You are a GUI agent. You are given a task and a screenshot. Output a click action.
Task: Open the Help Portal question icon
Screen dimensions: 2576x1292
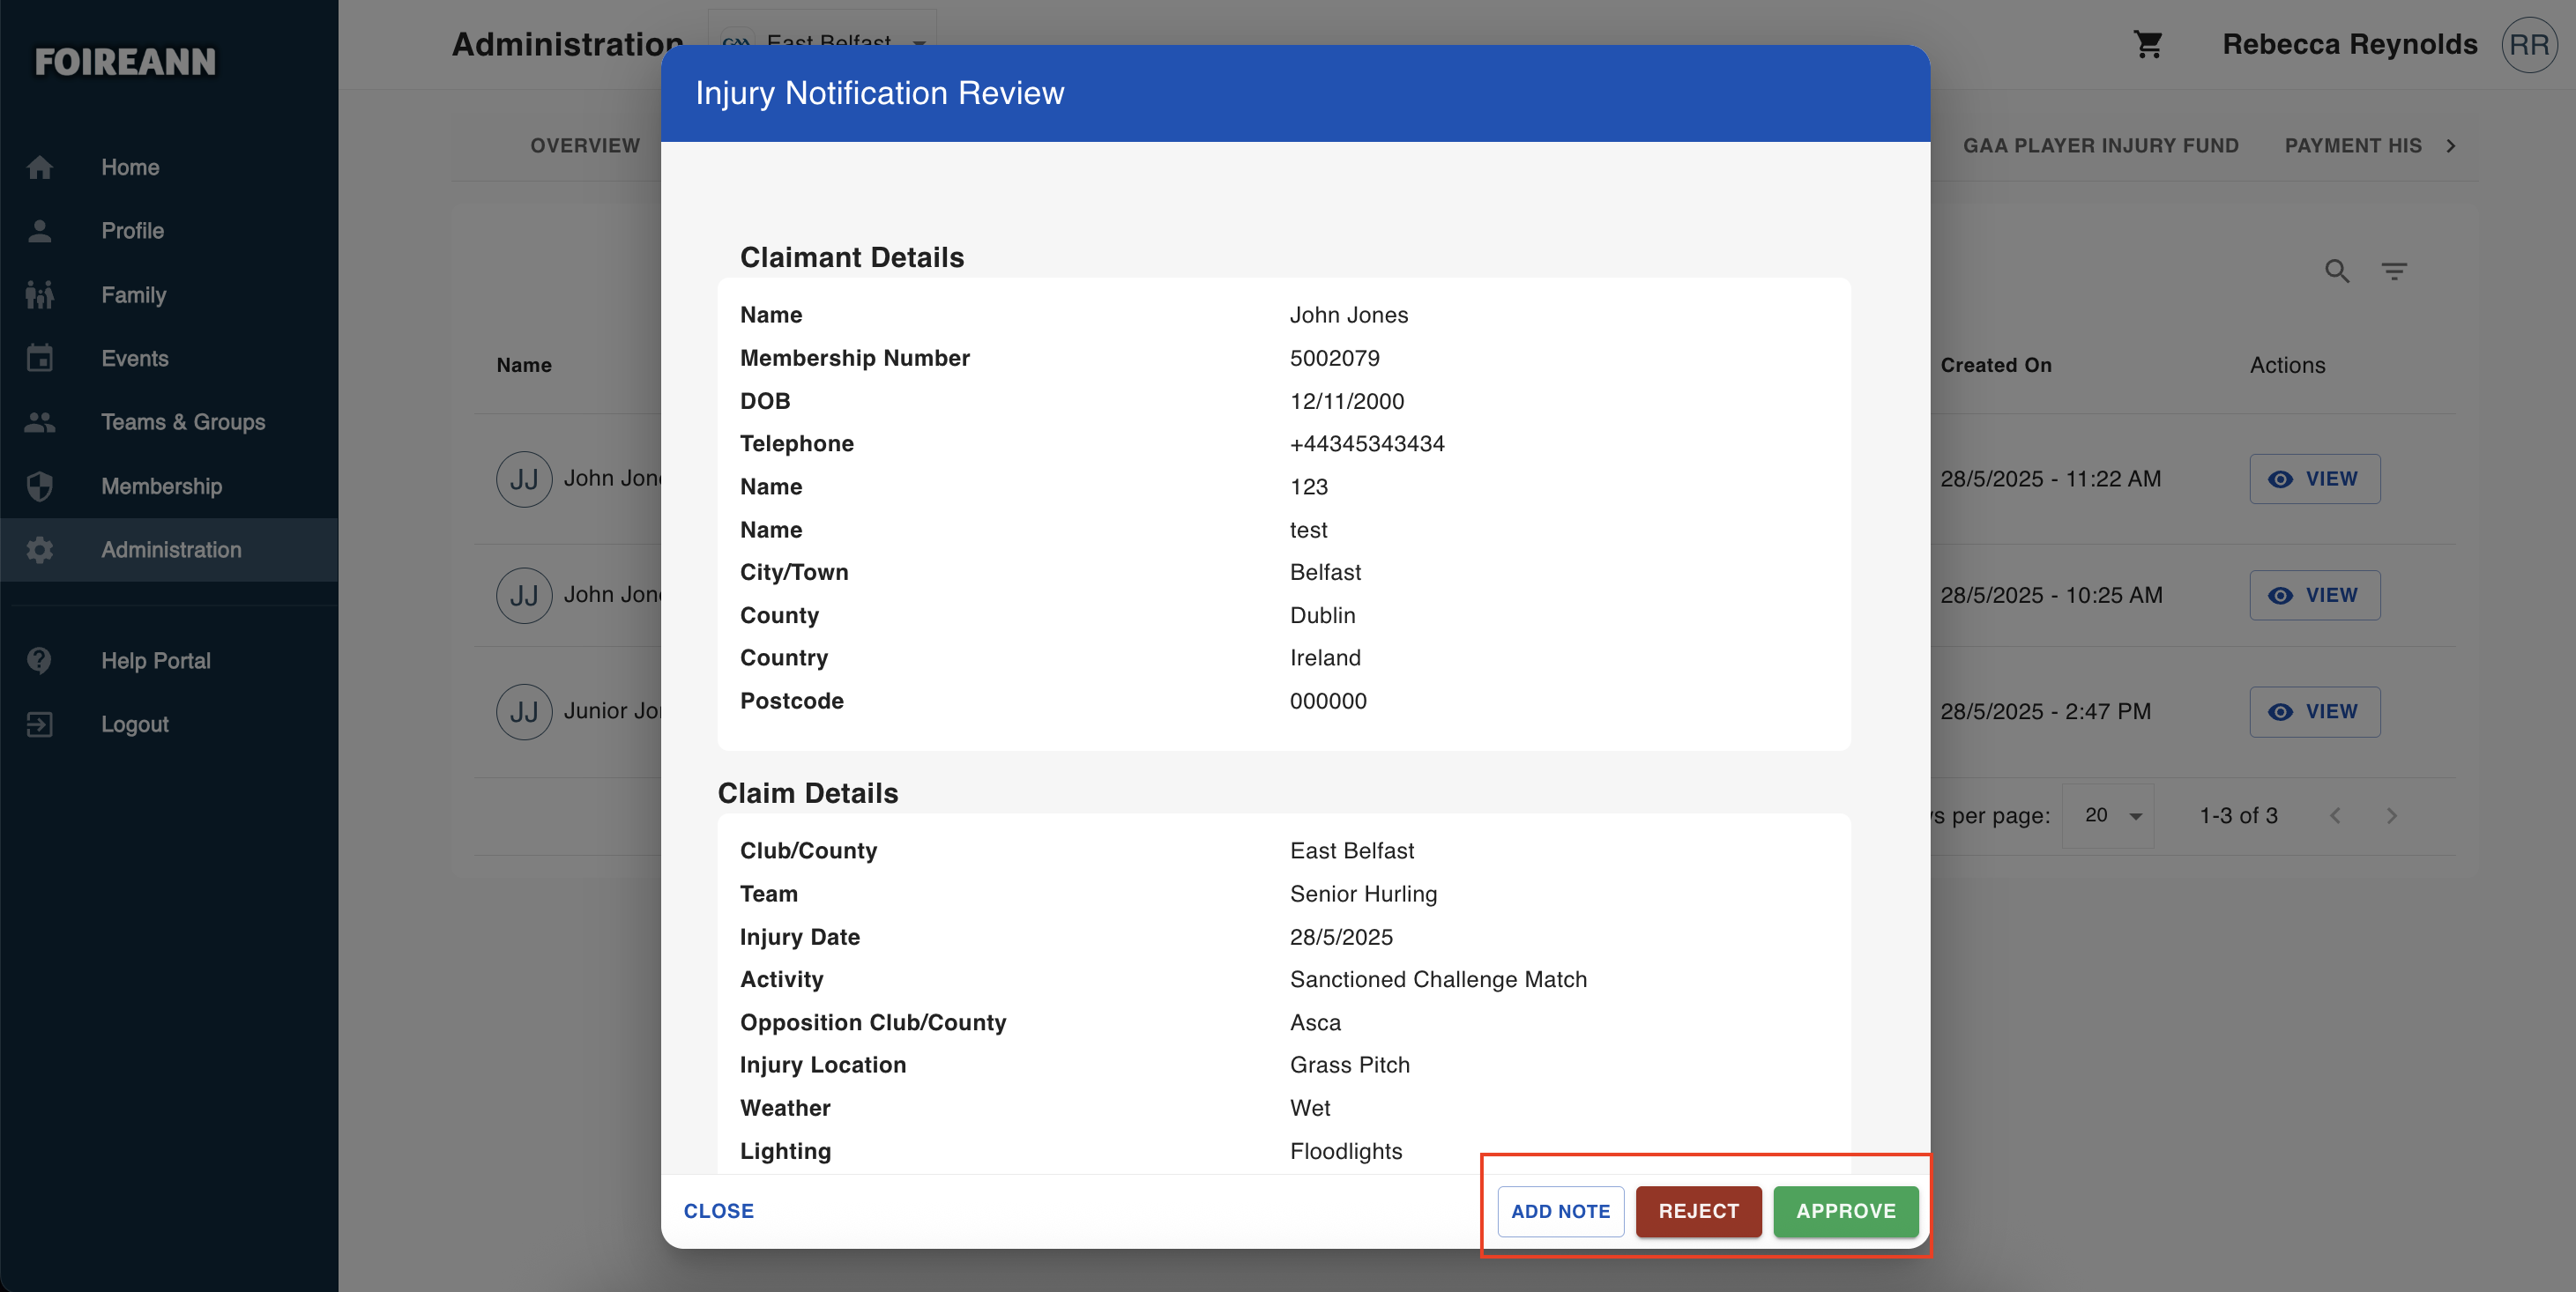tap(40, 661)
